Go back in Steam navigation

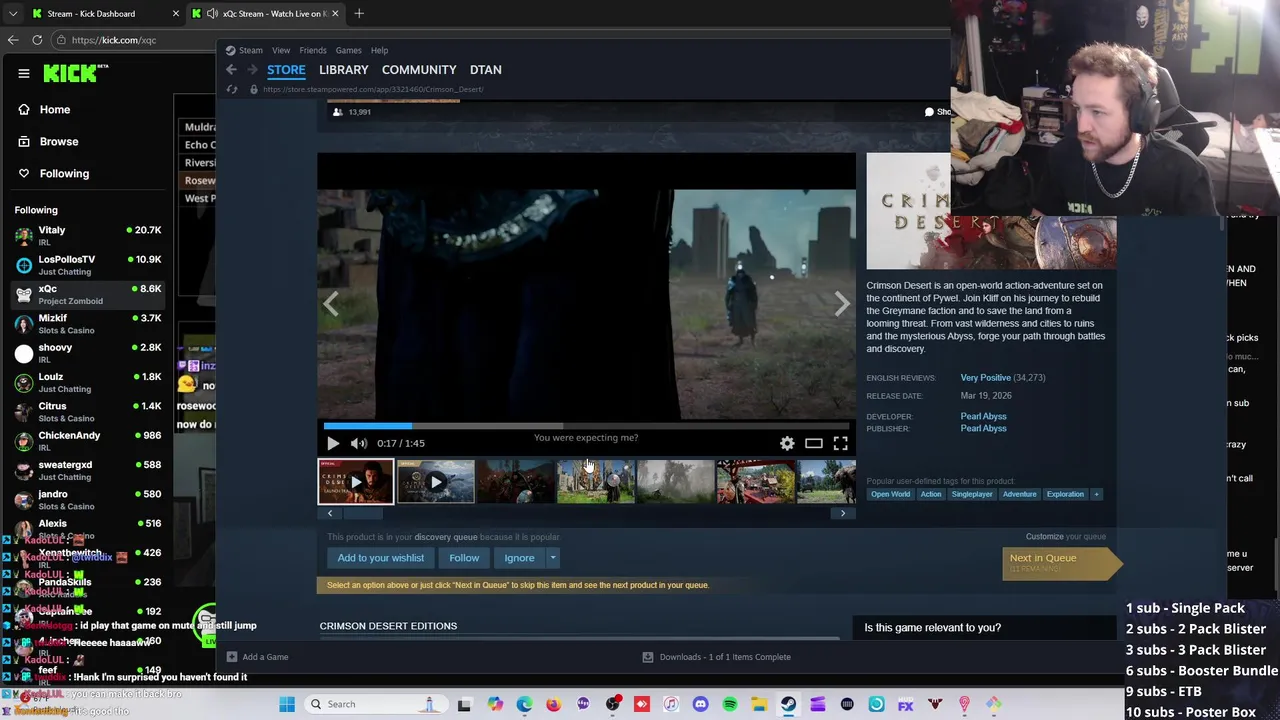[x=231, y=70]
